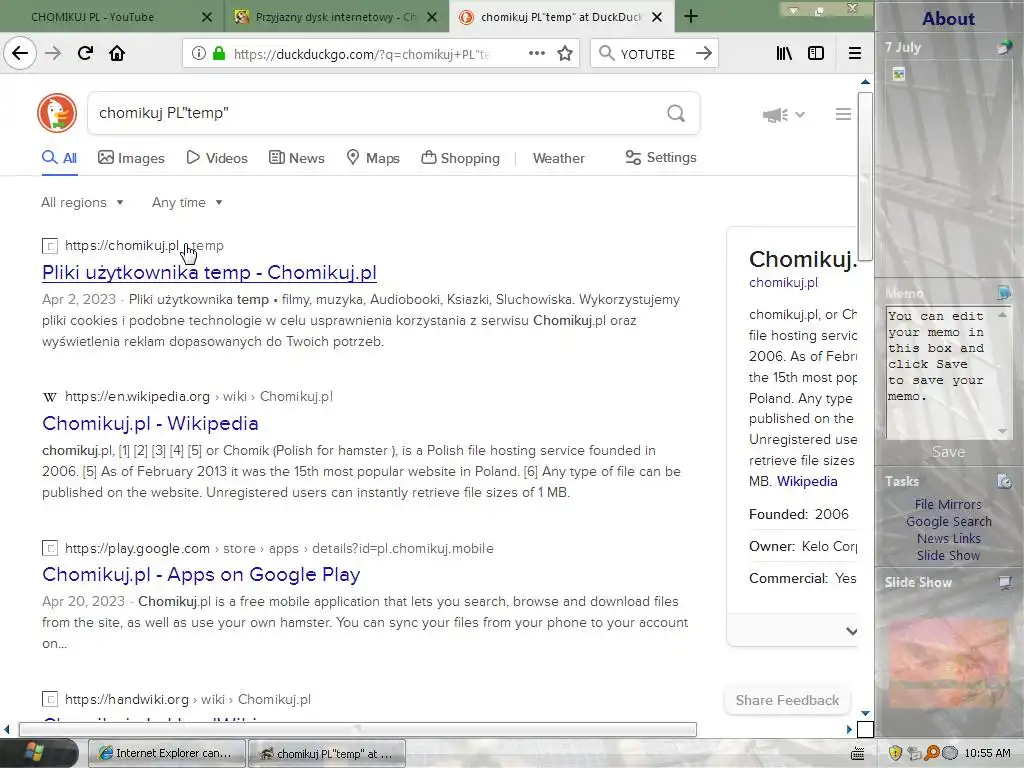The image size is (1024, 768).
Task: Click the browser Forward arrow
Action: coord(53,54)
